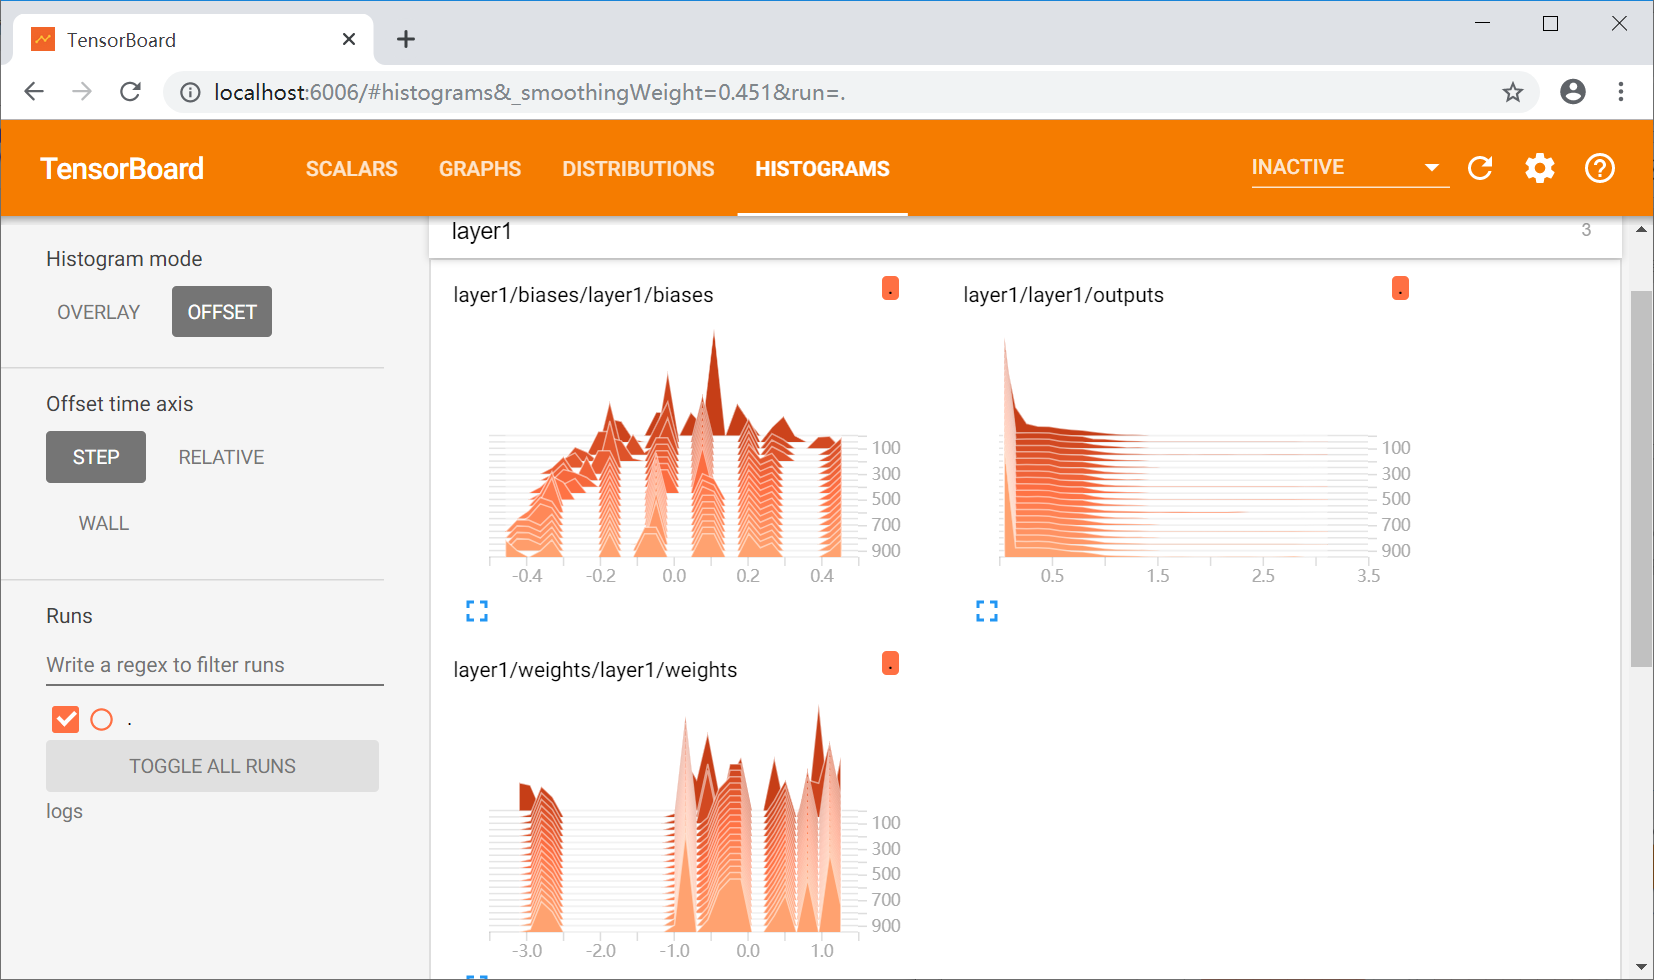Click the layer1 section count '3'
1654x980 pixels.
coord(1586,230)
